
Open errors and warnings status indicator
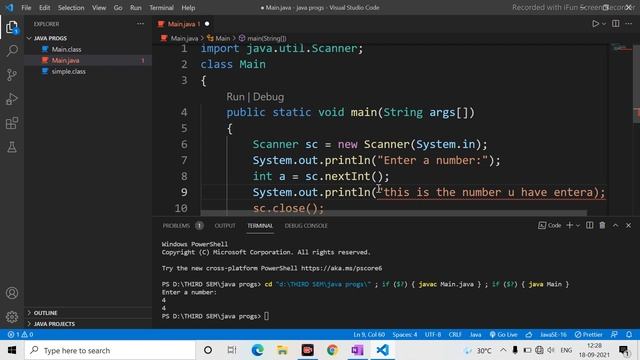click(20, 335)
